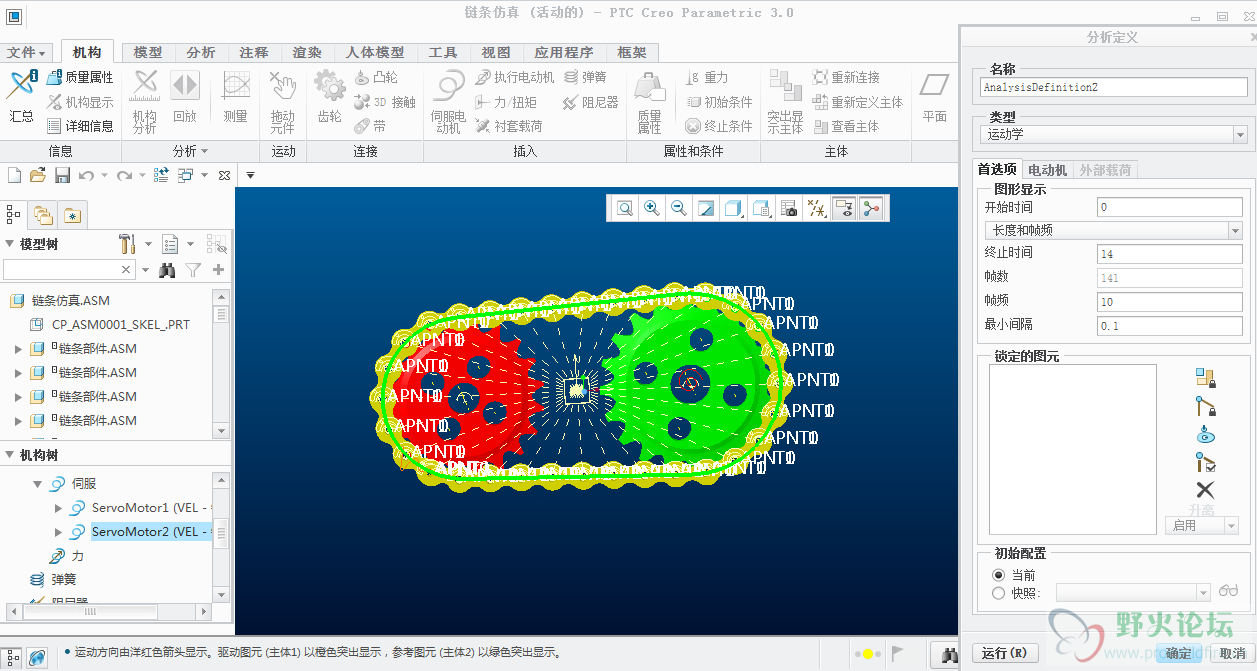Click 质量属性 in the 信息 group

80,77
